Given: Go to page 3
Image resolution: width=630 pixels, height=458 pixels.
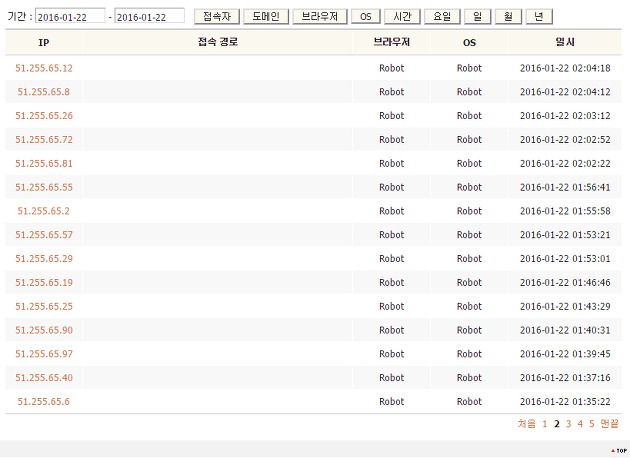Looking at the screenshot, I should pos(568,423).
